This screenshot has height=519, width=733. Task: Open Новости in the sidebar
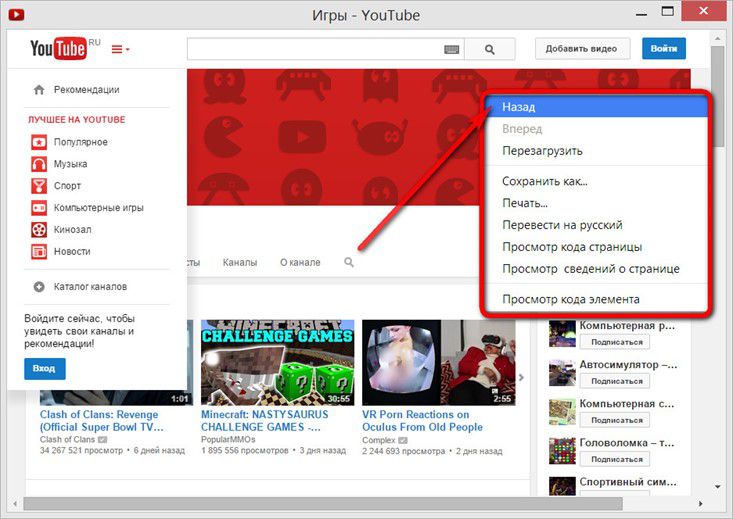72,252
